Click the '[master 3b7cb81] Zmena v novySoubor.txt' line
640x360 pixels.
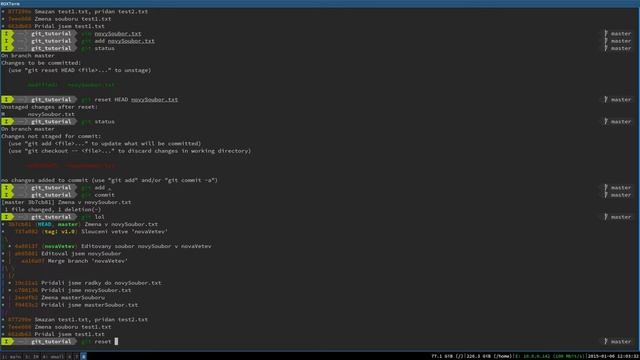coord(66,202)
